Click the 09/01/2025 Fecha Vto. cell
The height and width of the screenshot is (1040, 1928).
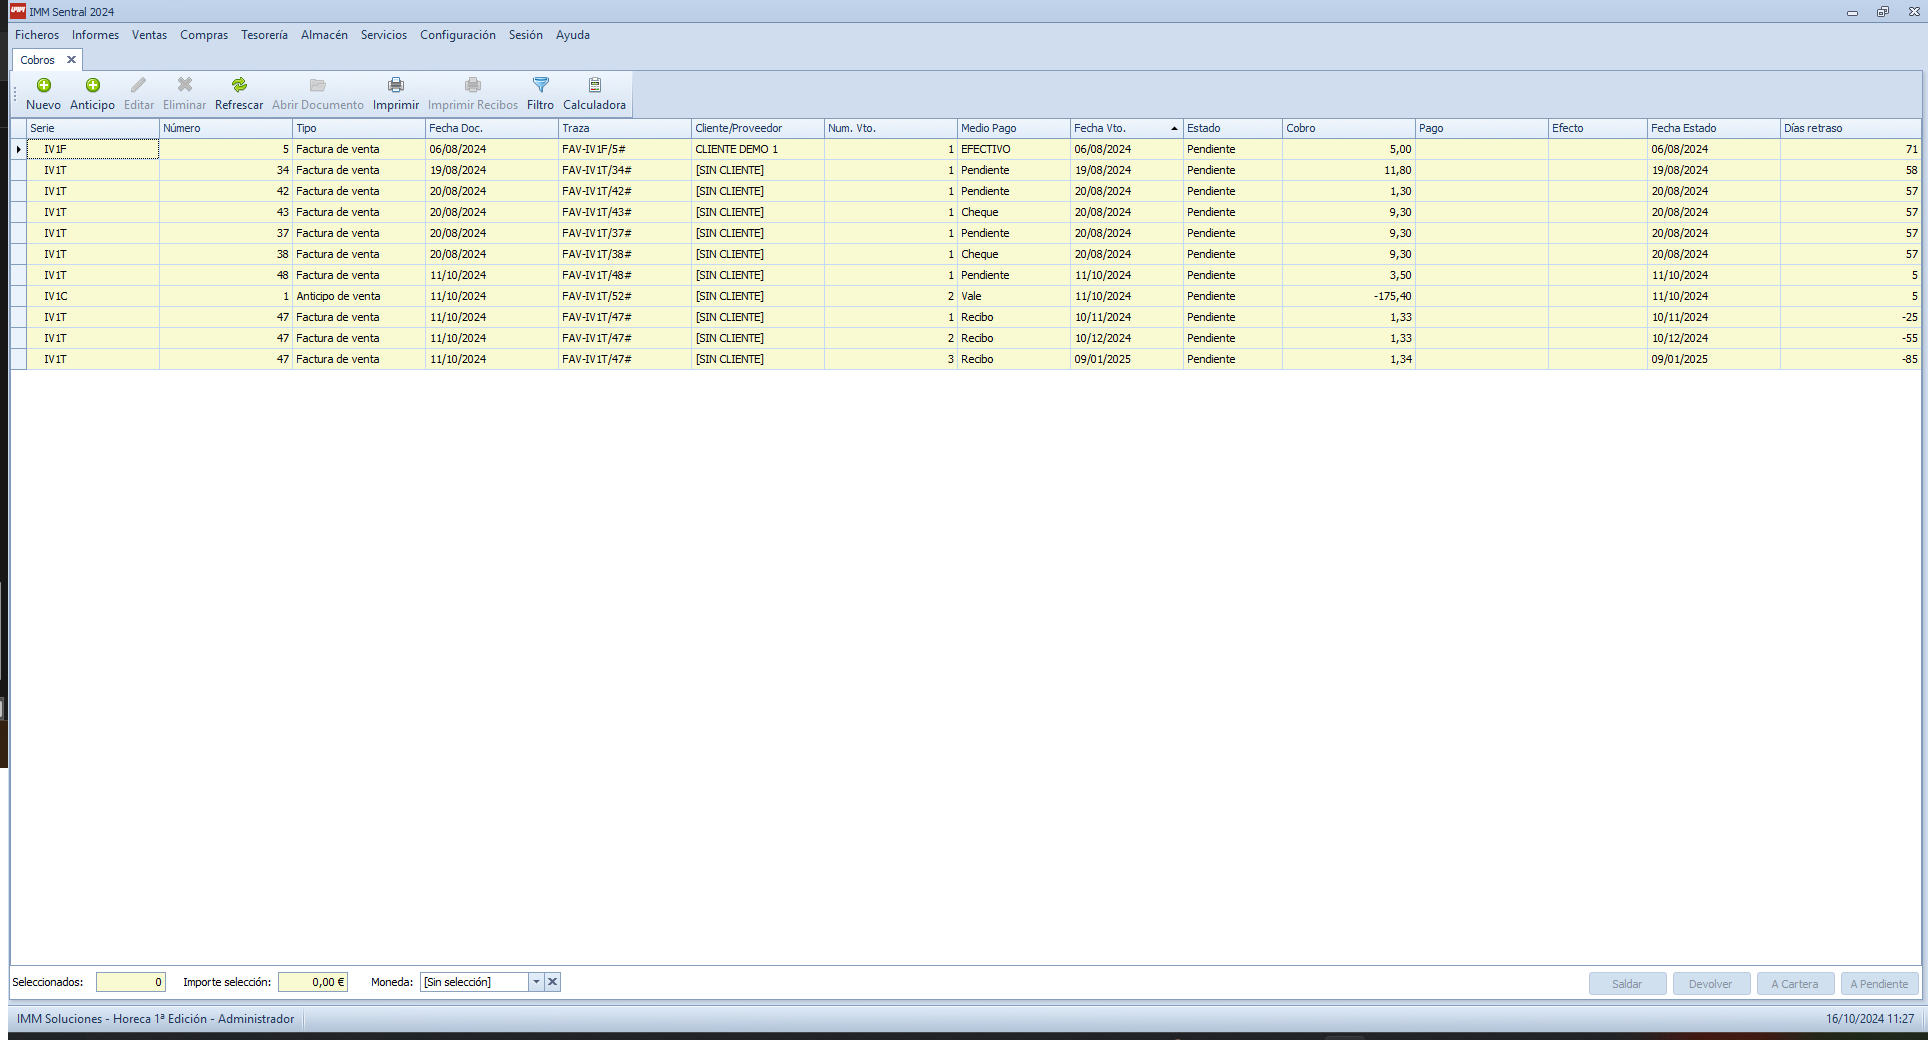tap(1126, 359)
